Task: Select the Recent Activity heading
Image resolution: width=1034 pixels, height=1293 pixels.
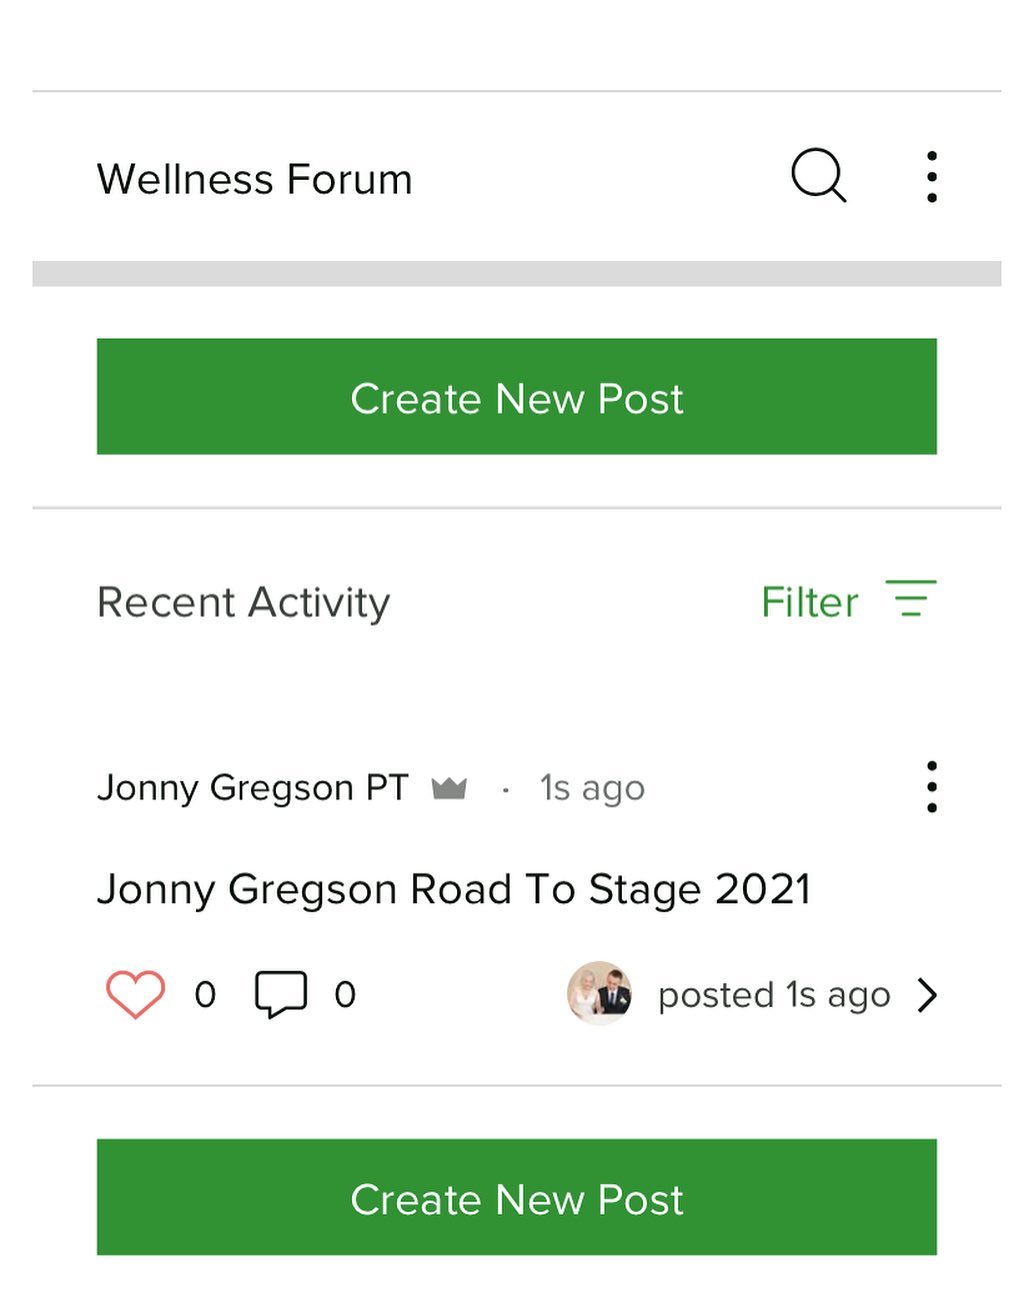Action: click(243, 603)
